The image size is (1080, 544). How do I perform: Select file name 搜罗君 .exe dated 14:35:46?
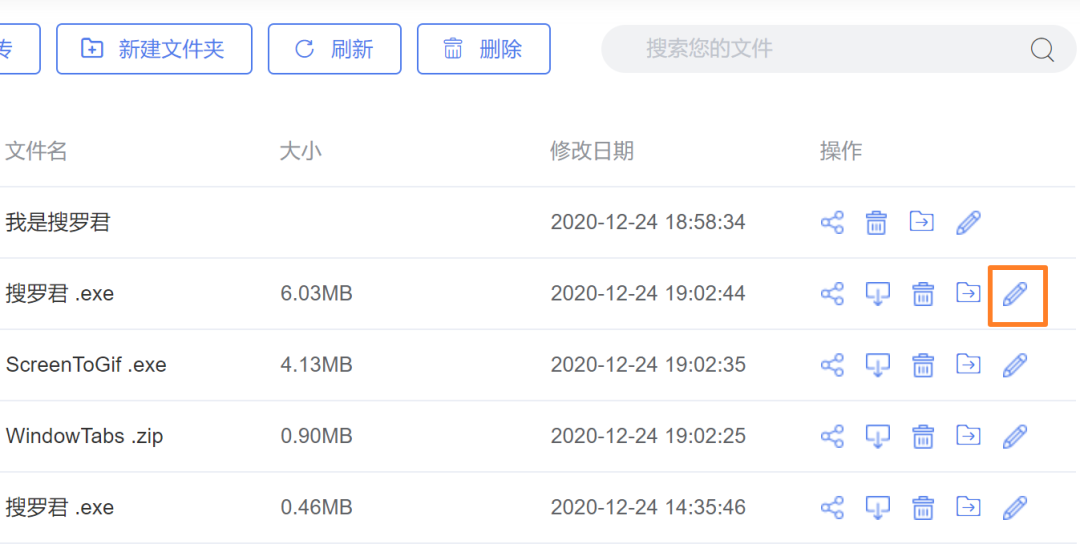tap(60, 508)
